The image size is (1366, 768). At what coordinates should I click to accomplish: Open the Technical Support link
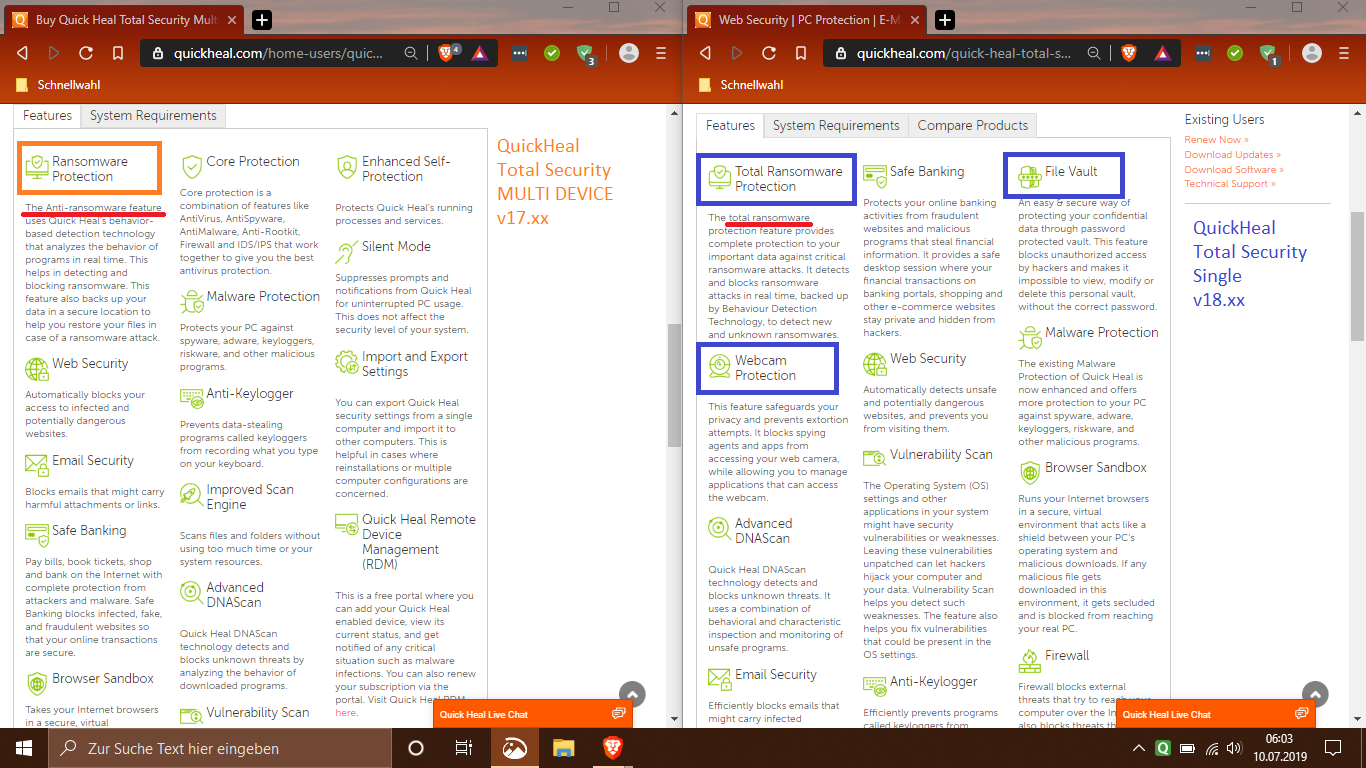[1230, 184]
